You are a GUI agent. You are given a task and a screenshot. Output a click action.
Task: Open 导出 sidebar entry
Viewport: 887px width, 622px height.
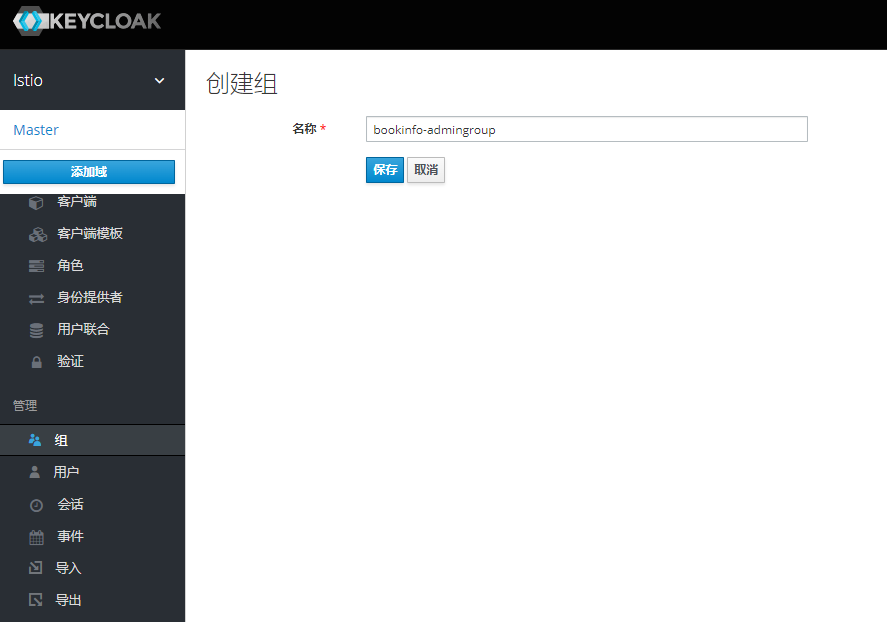pyautogui.click(x=68, y=599)
